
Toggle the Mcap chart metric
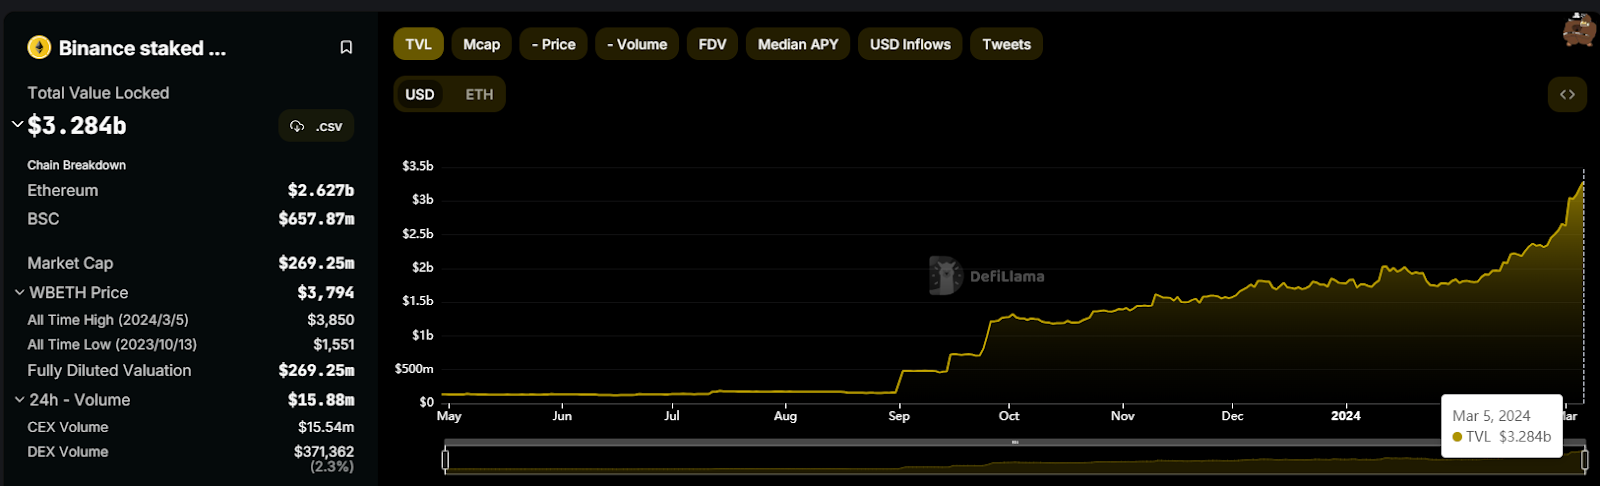481,44
